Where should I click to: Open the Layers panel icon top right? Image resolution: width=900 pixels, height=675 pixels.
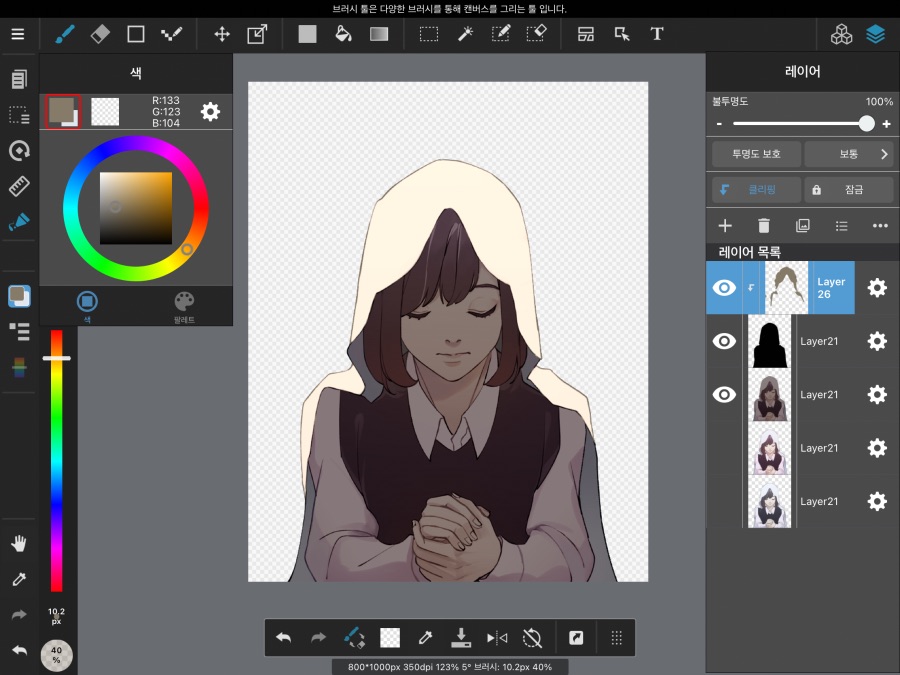pyautogui.click(x=876, y=33)
